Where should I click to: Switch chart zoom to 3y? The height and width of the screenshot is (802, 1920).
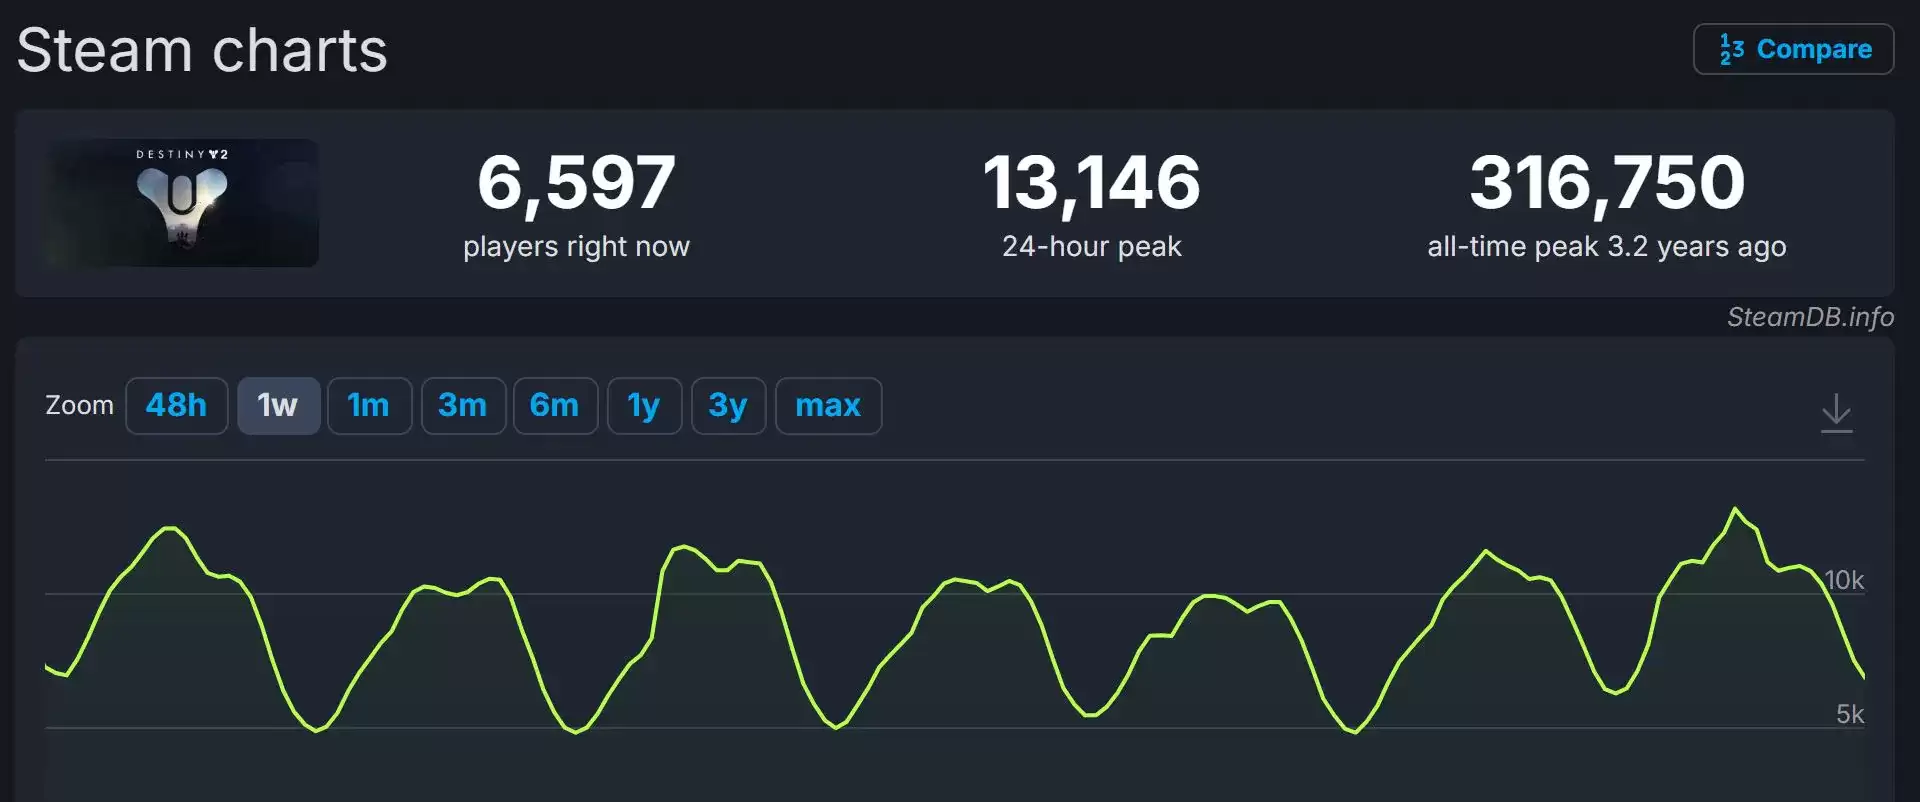tap(728, 406)
